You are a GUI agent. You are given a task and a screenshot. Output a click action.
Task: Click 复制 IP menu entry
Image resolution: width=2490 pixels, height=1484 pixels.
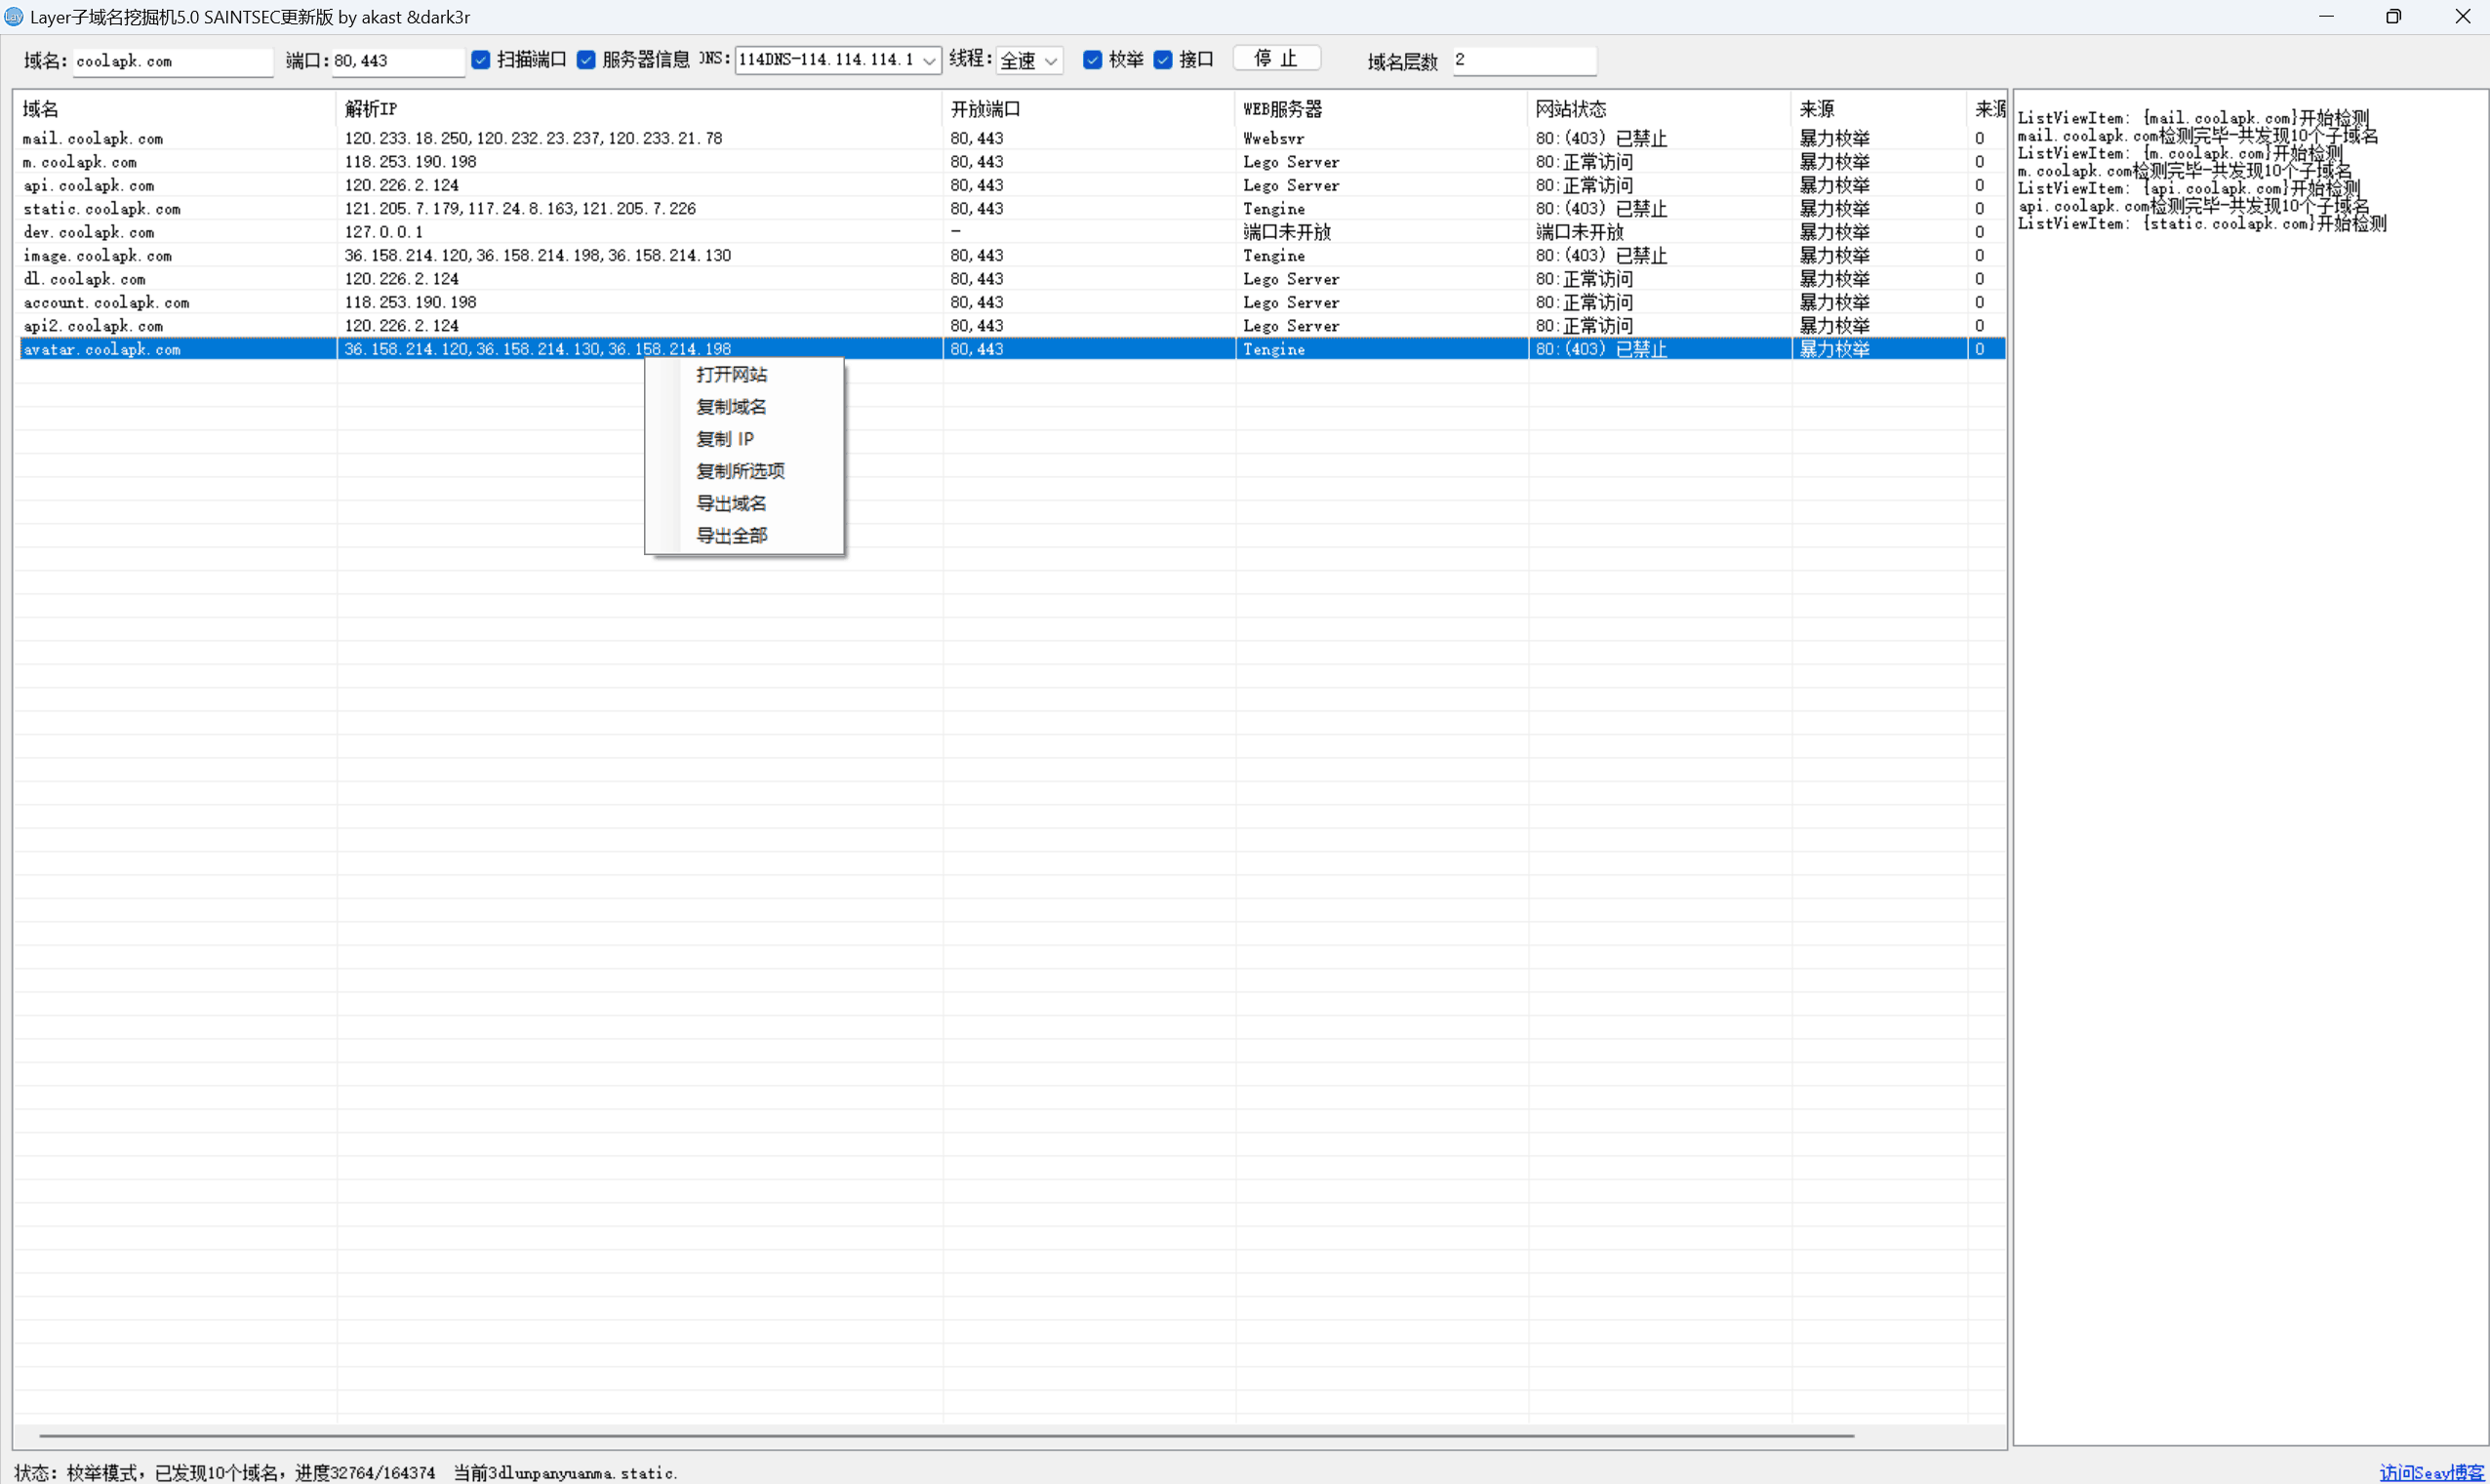click(x=725, y=439)
